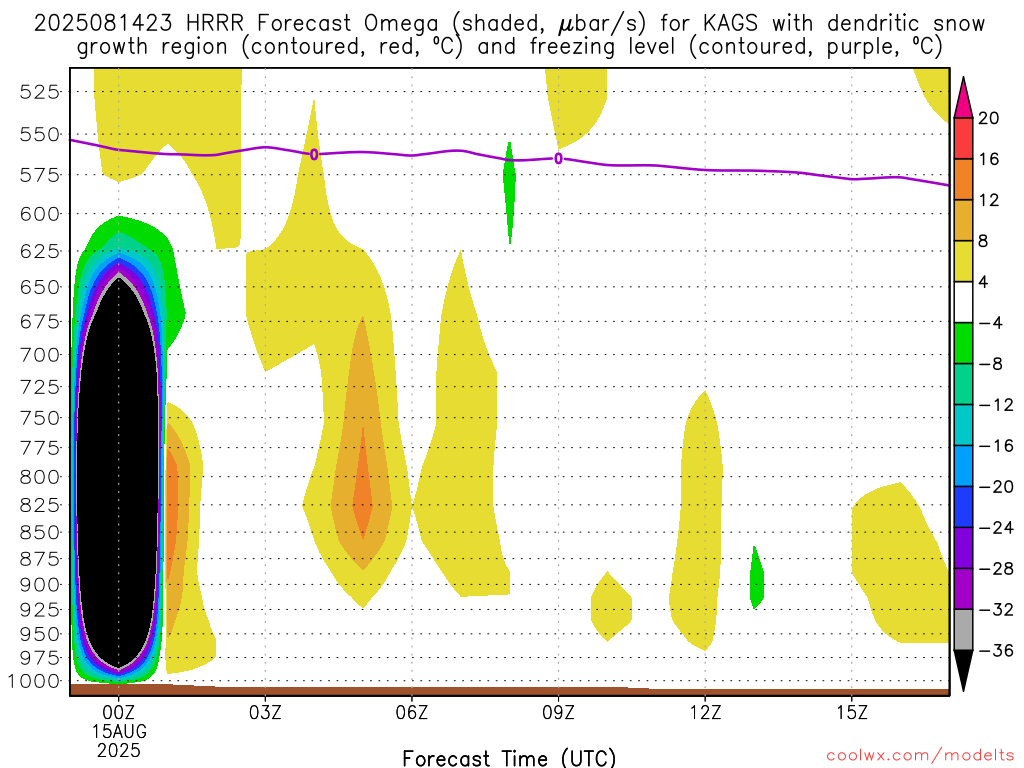The image size is (1024, 768).
Task: Click the 15Z time axis label
Action: click(852, 711)
